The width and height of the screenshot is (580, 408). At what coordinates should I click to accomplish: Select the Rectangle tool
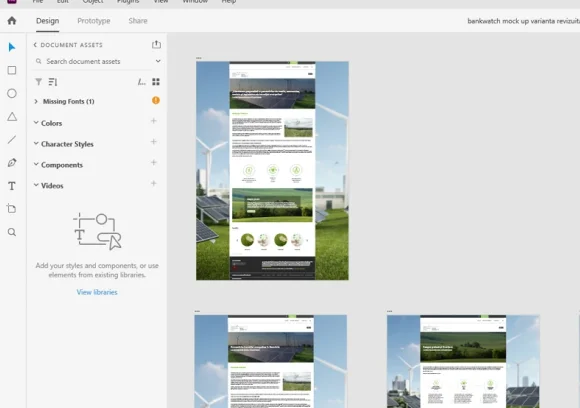(12, 70)
